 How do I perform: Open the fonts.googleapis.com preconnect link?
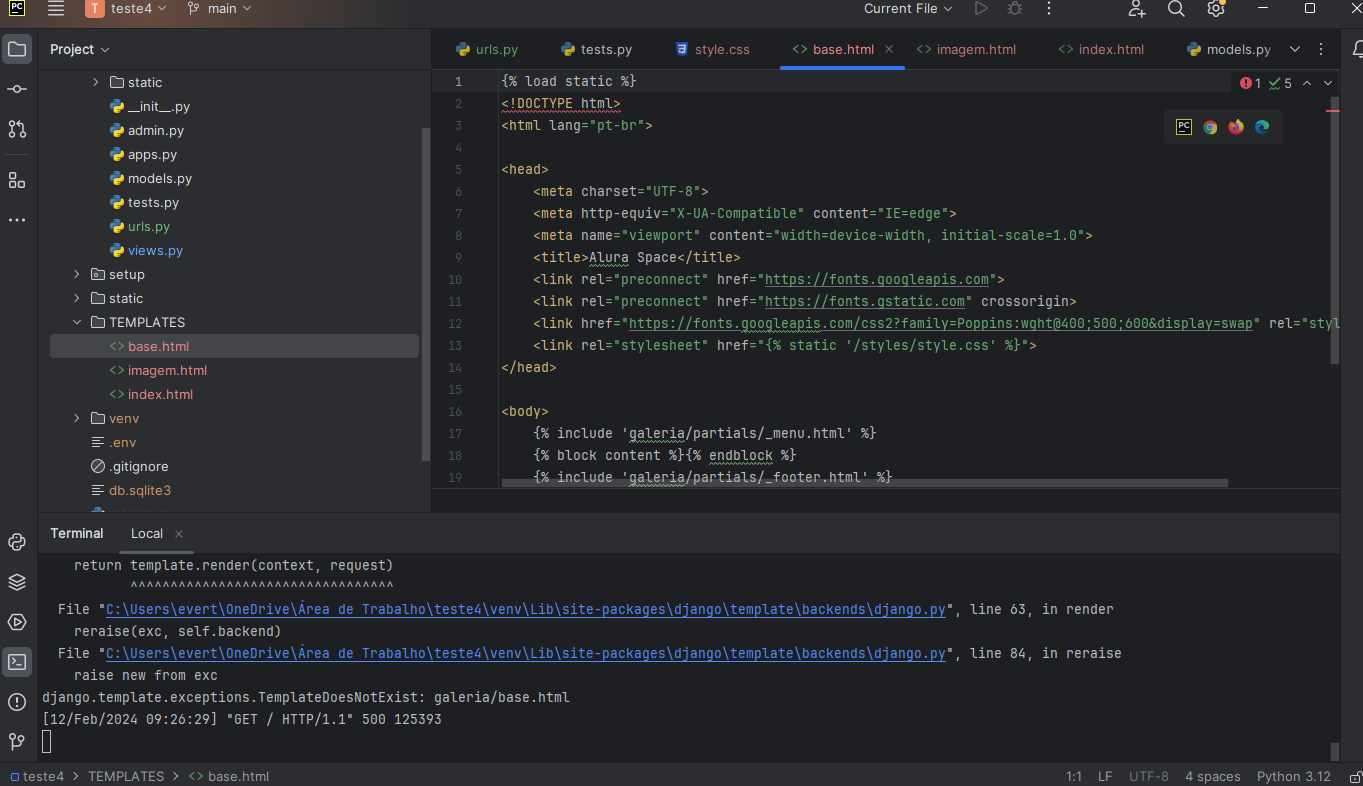(877, 280)
